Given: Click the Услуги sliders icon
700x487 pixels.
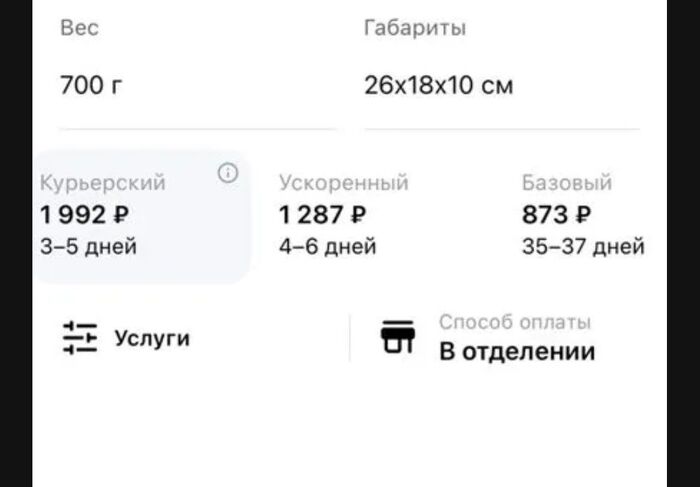Looking at the screenshot, I should pos(80,338).
